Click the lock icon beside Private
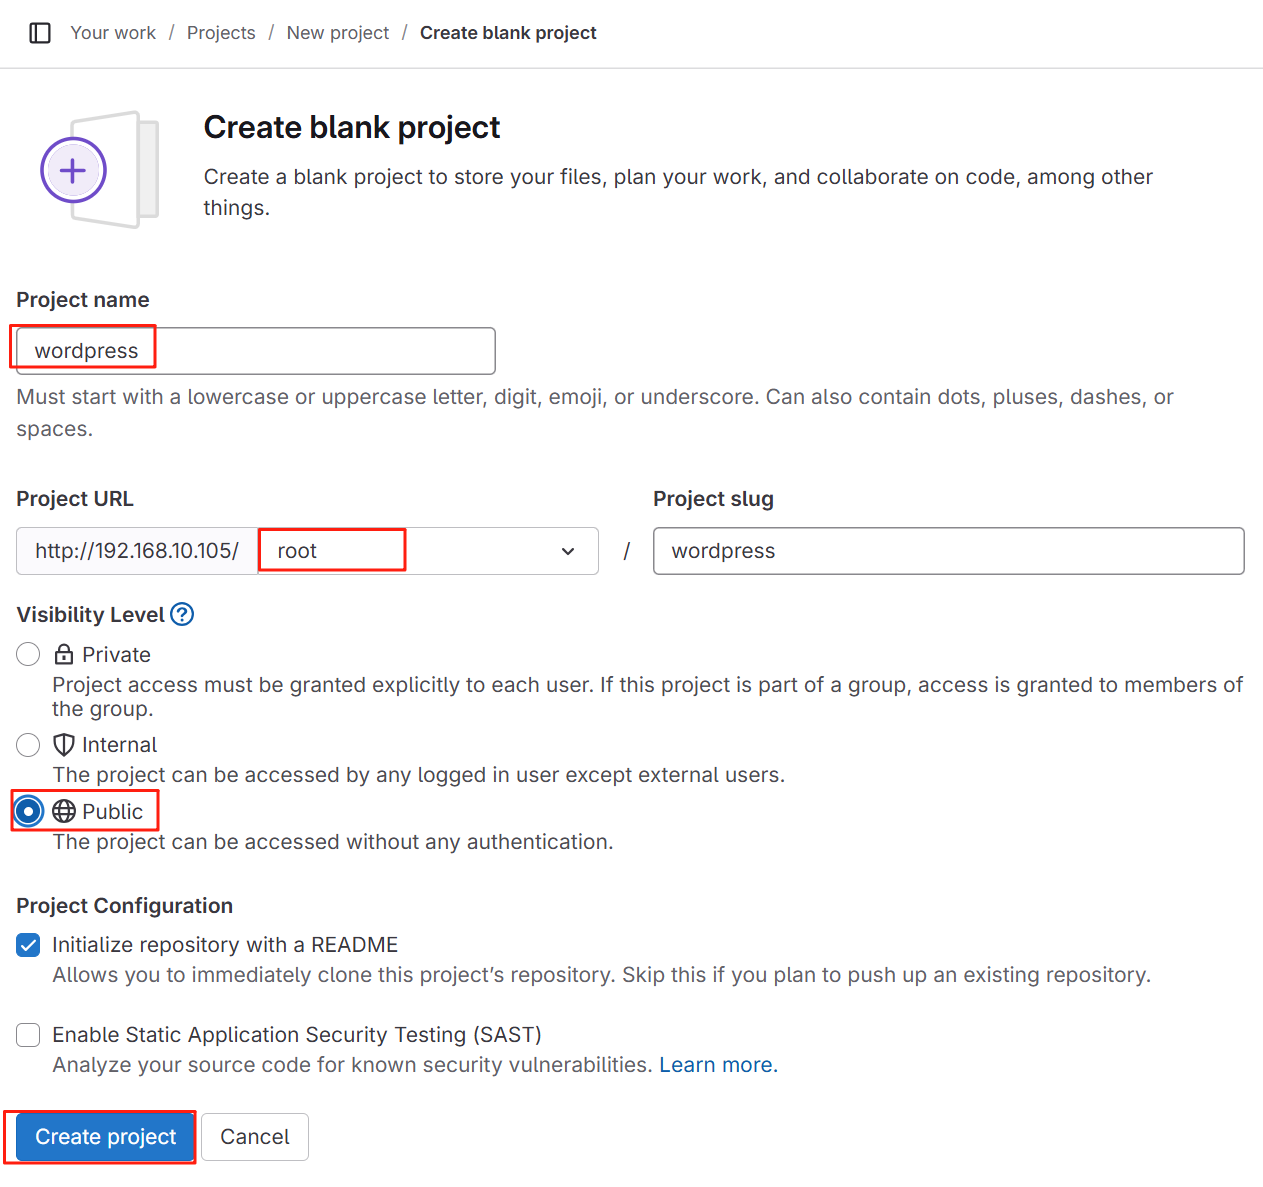 [64, 654]
